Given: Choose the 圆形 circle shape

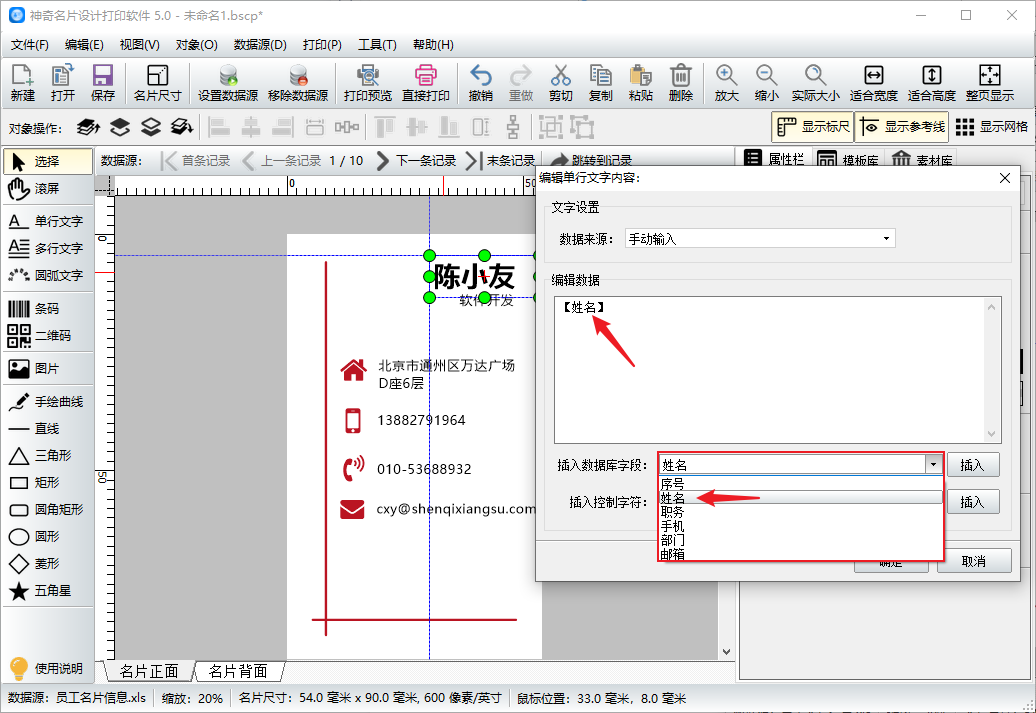Looking at the screenshot, I should coord(48,537).
